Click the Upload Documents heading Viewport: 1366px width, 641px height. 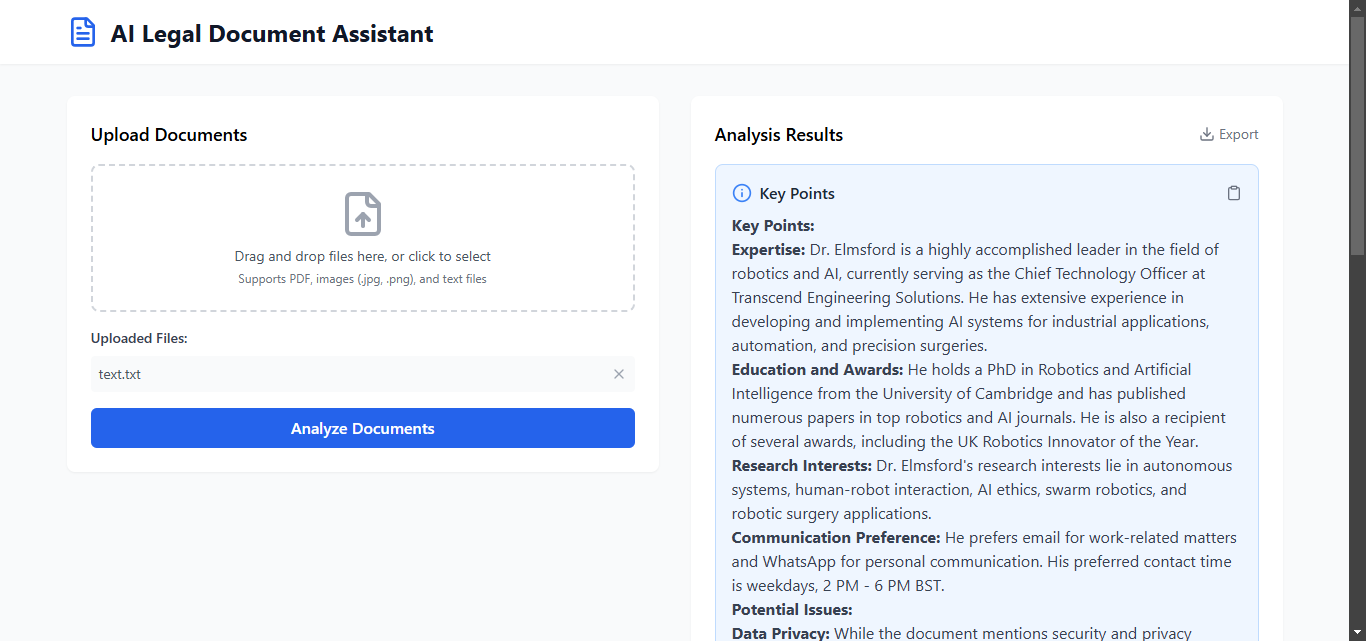[x=169, y=135]
